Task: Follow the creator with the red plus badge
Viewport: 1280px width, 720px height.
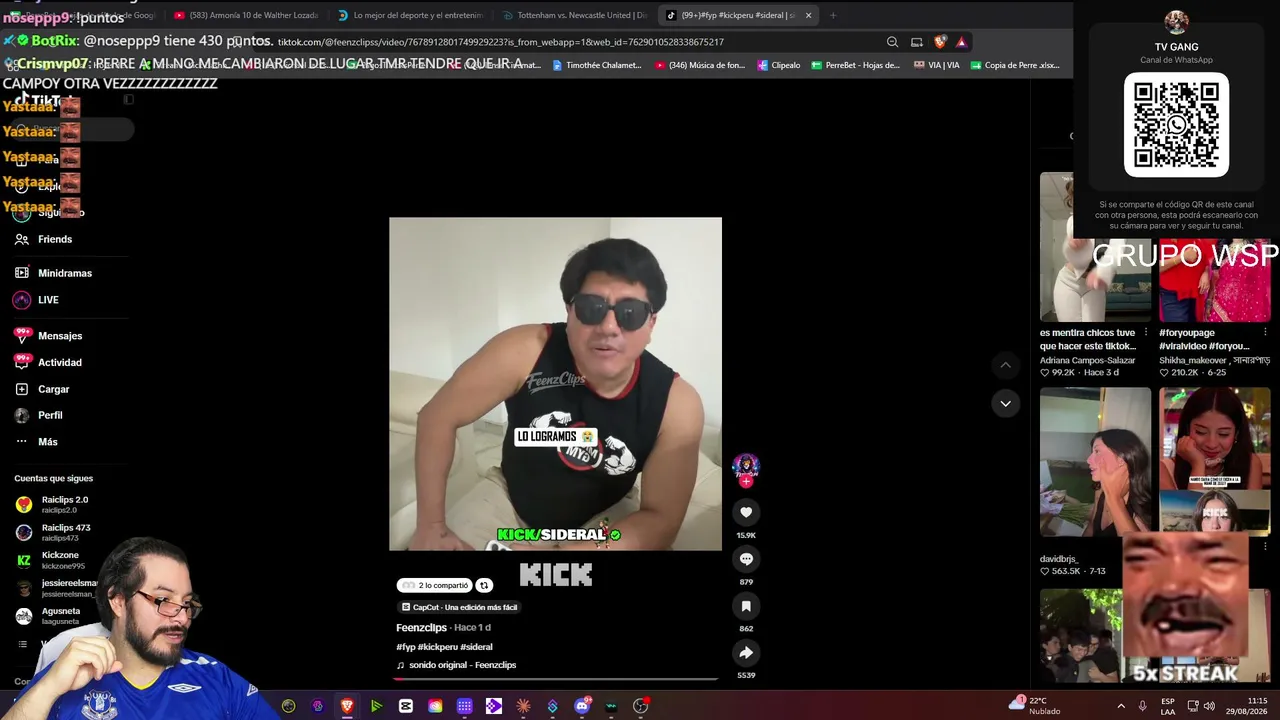Action: (x=746, y=481)
